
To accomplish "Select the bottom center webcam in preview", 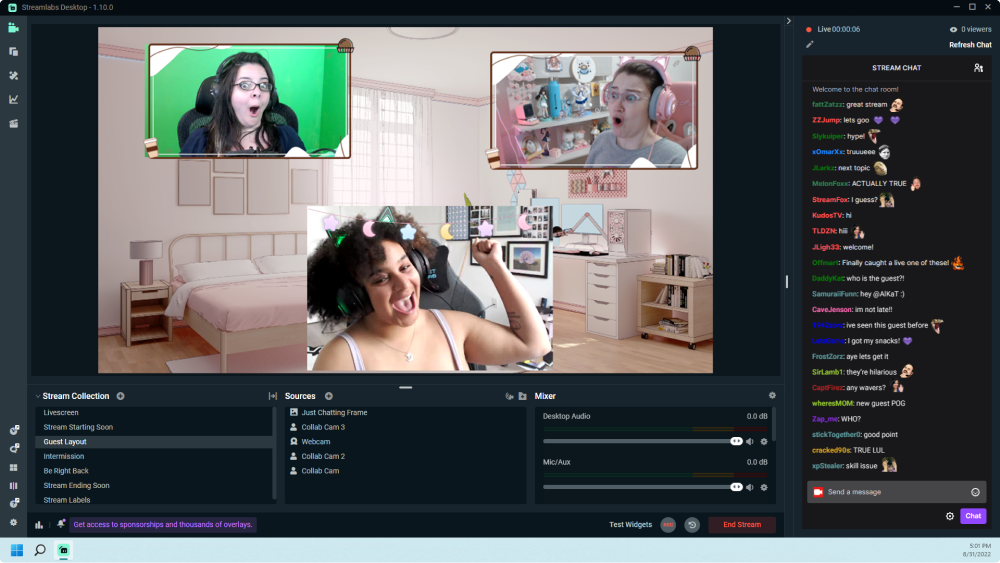I will pos(429,288).
